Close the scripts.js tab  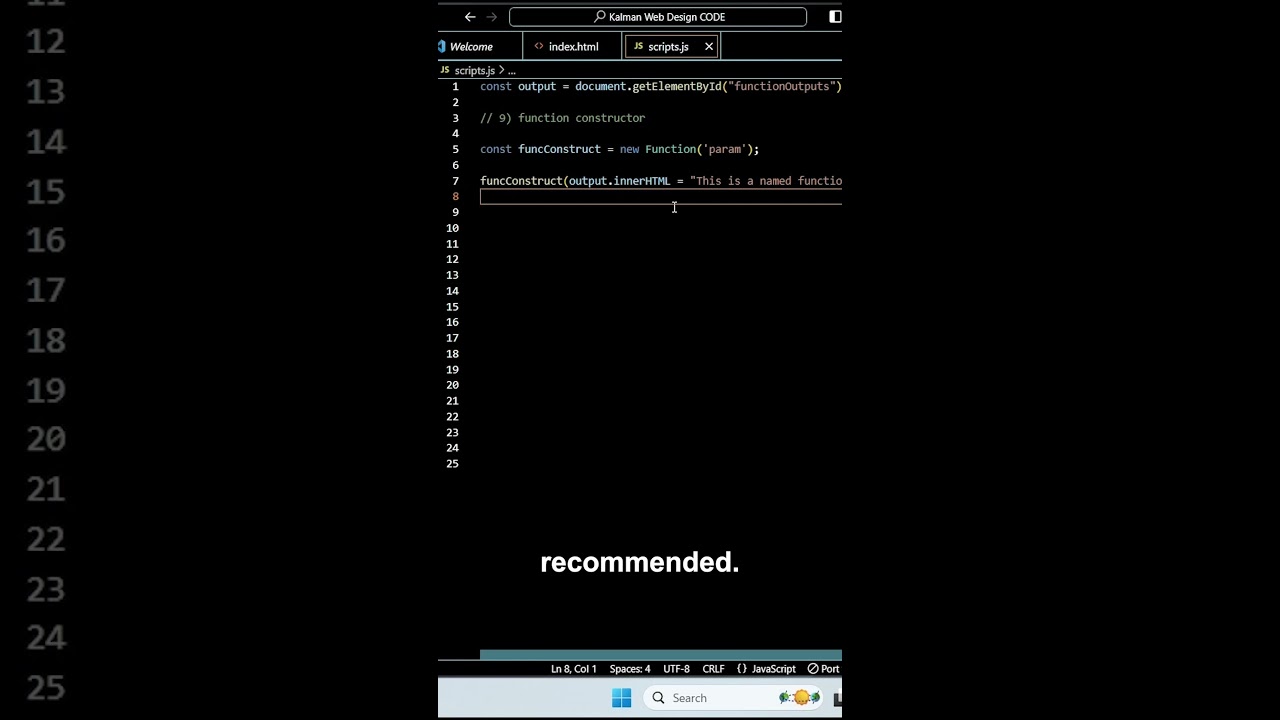click(709, 47)
